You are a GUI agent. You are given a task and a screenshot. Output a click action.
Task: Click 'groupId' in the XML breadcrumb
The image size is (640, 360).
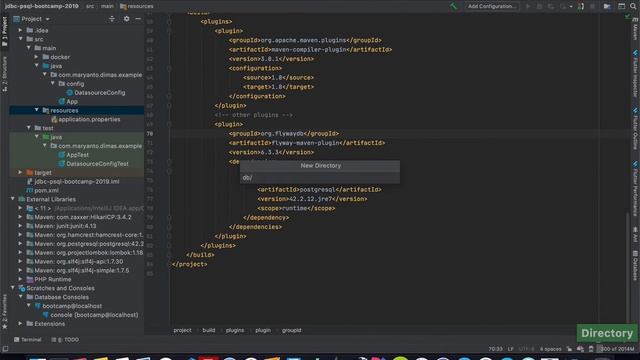point(291,330)
